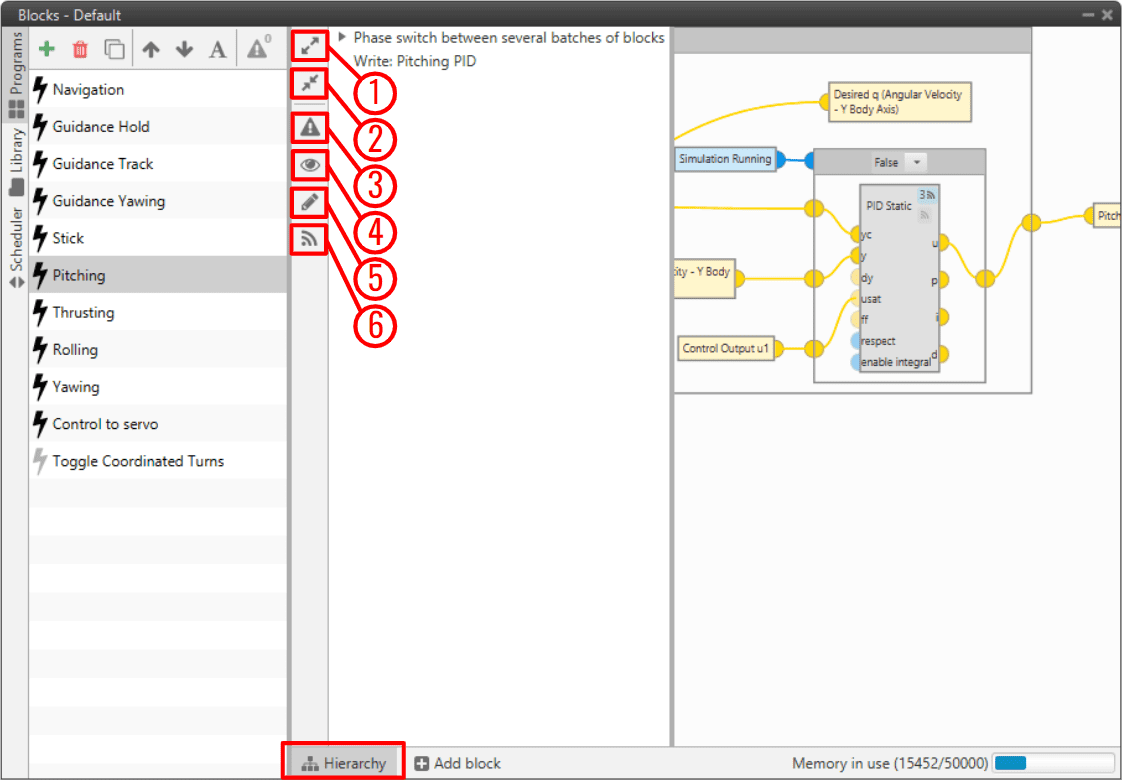Click the Hierarchy button
The height and width of the screenshot is (780, 1122).
[x=345, y=763]
